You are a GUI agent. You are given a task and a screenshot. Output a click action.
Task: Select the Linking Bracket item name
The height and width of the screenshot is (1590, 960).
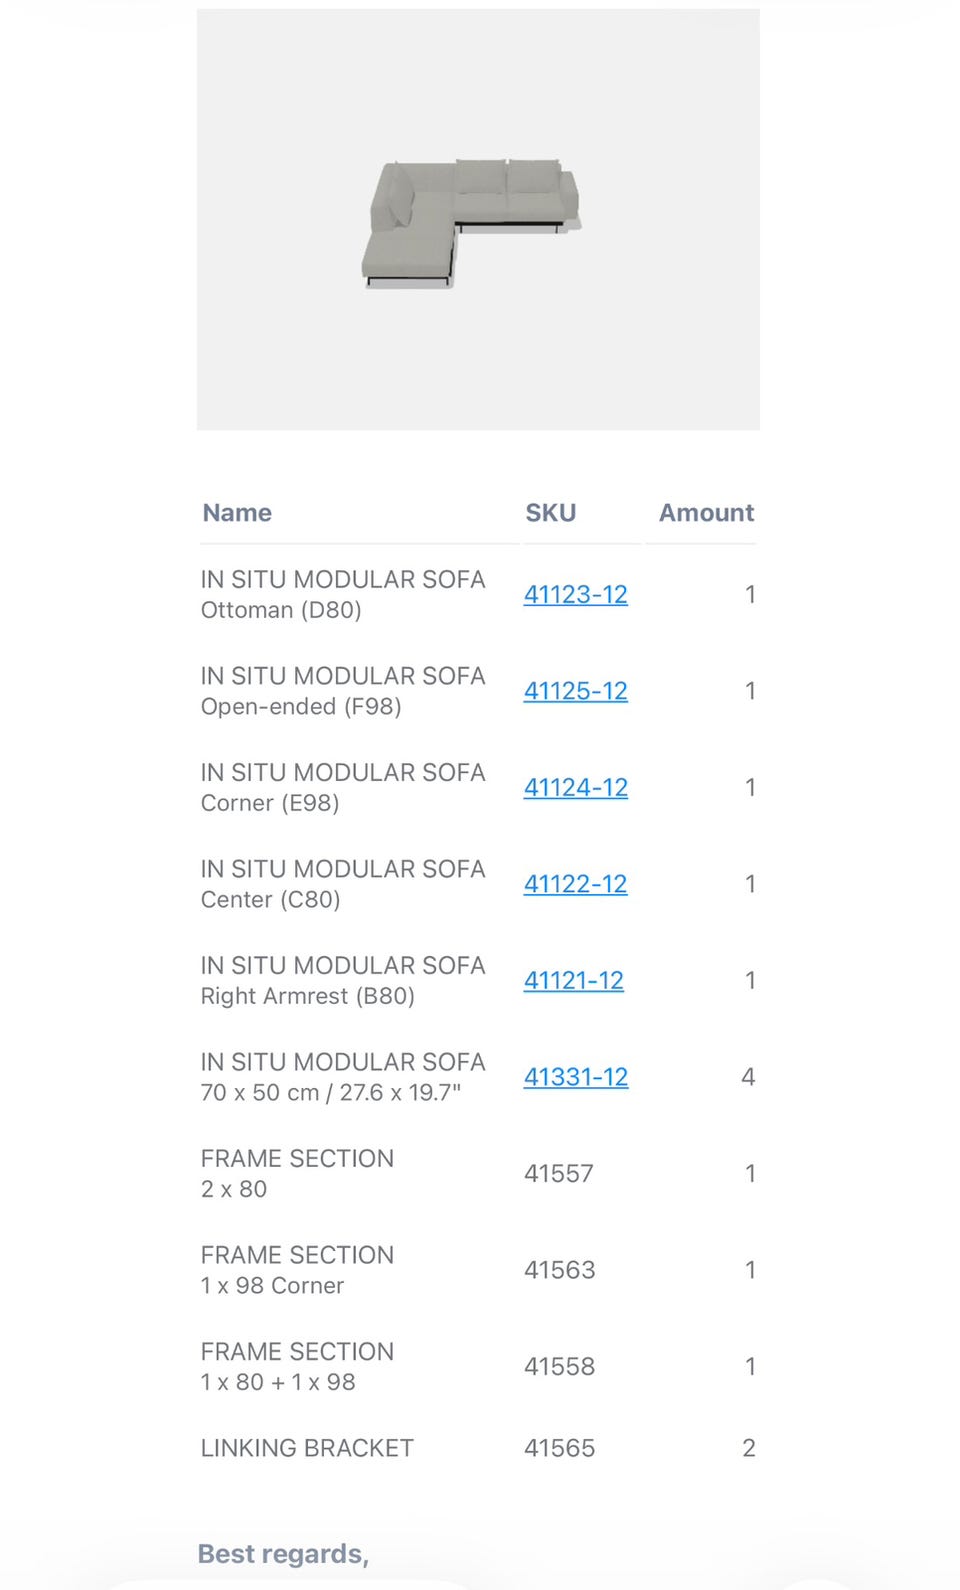coord(307,1448)
